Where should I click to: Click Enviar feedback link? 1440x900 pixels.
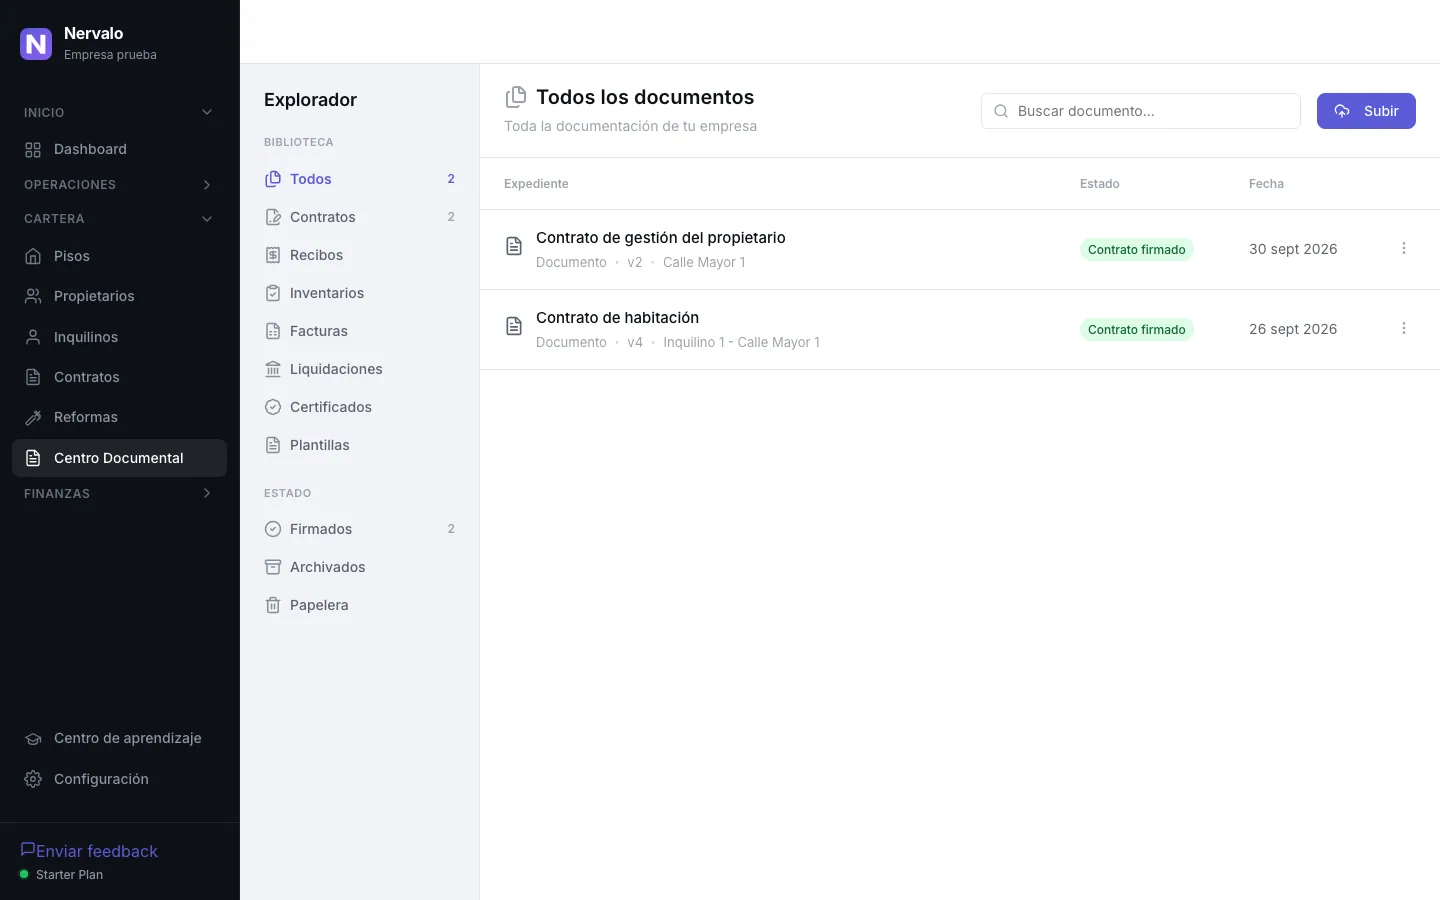click(89, 851)
